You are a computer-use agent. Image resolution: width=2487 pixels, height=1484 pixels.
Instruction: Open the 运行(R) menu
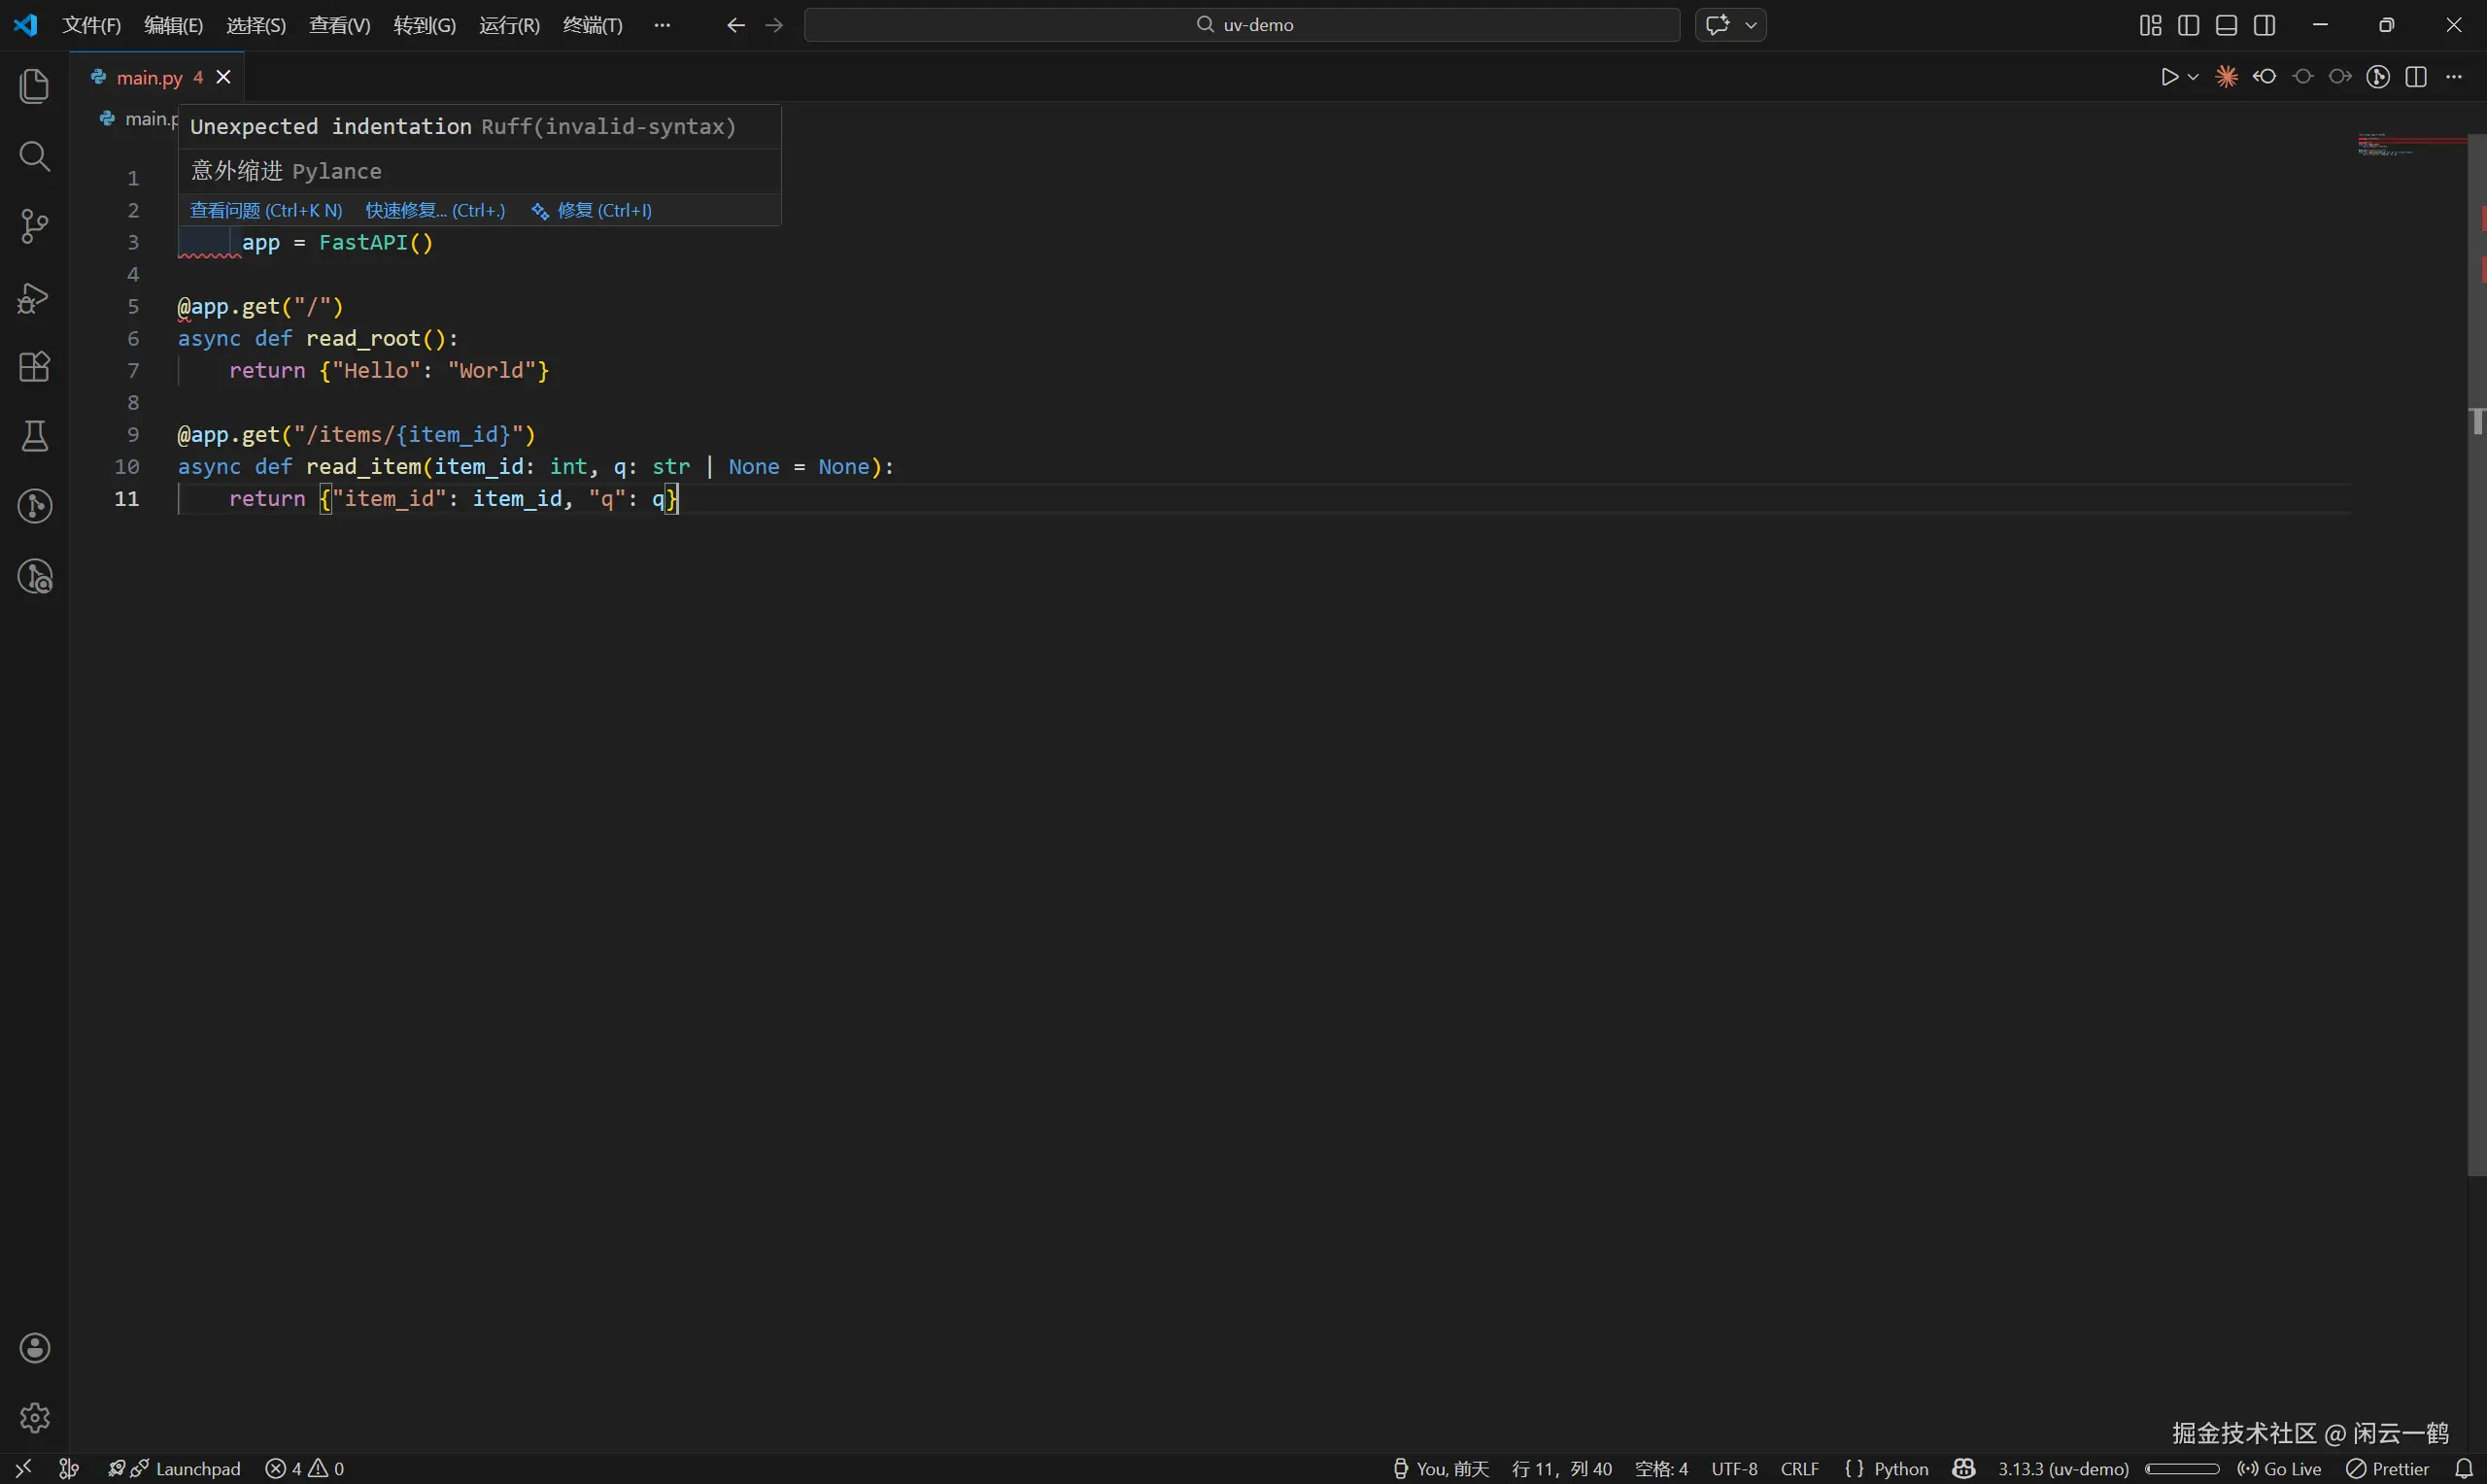[509, 25]
